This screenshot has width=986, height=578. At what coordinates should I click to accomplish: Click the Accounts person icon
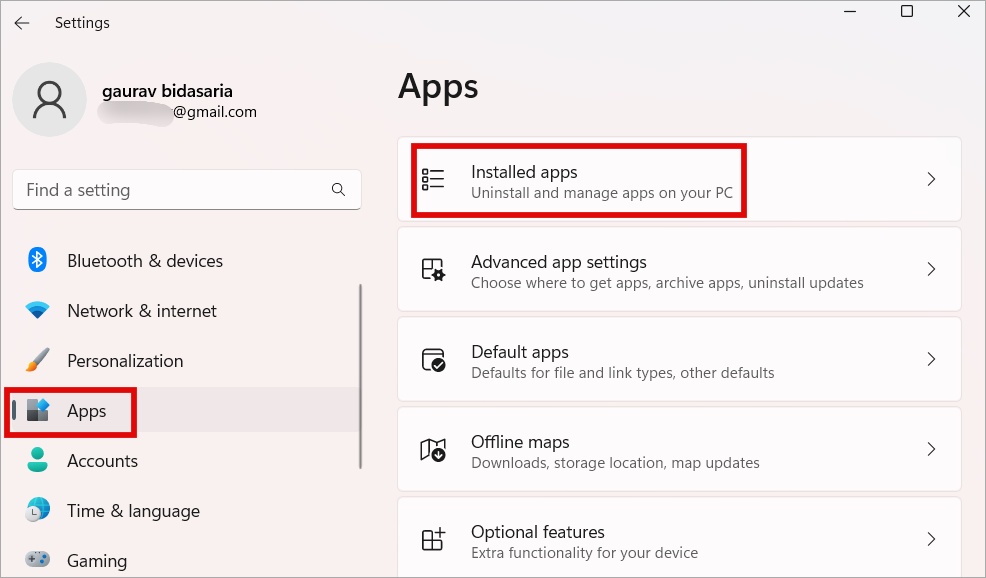click(38, 461)
